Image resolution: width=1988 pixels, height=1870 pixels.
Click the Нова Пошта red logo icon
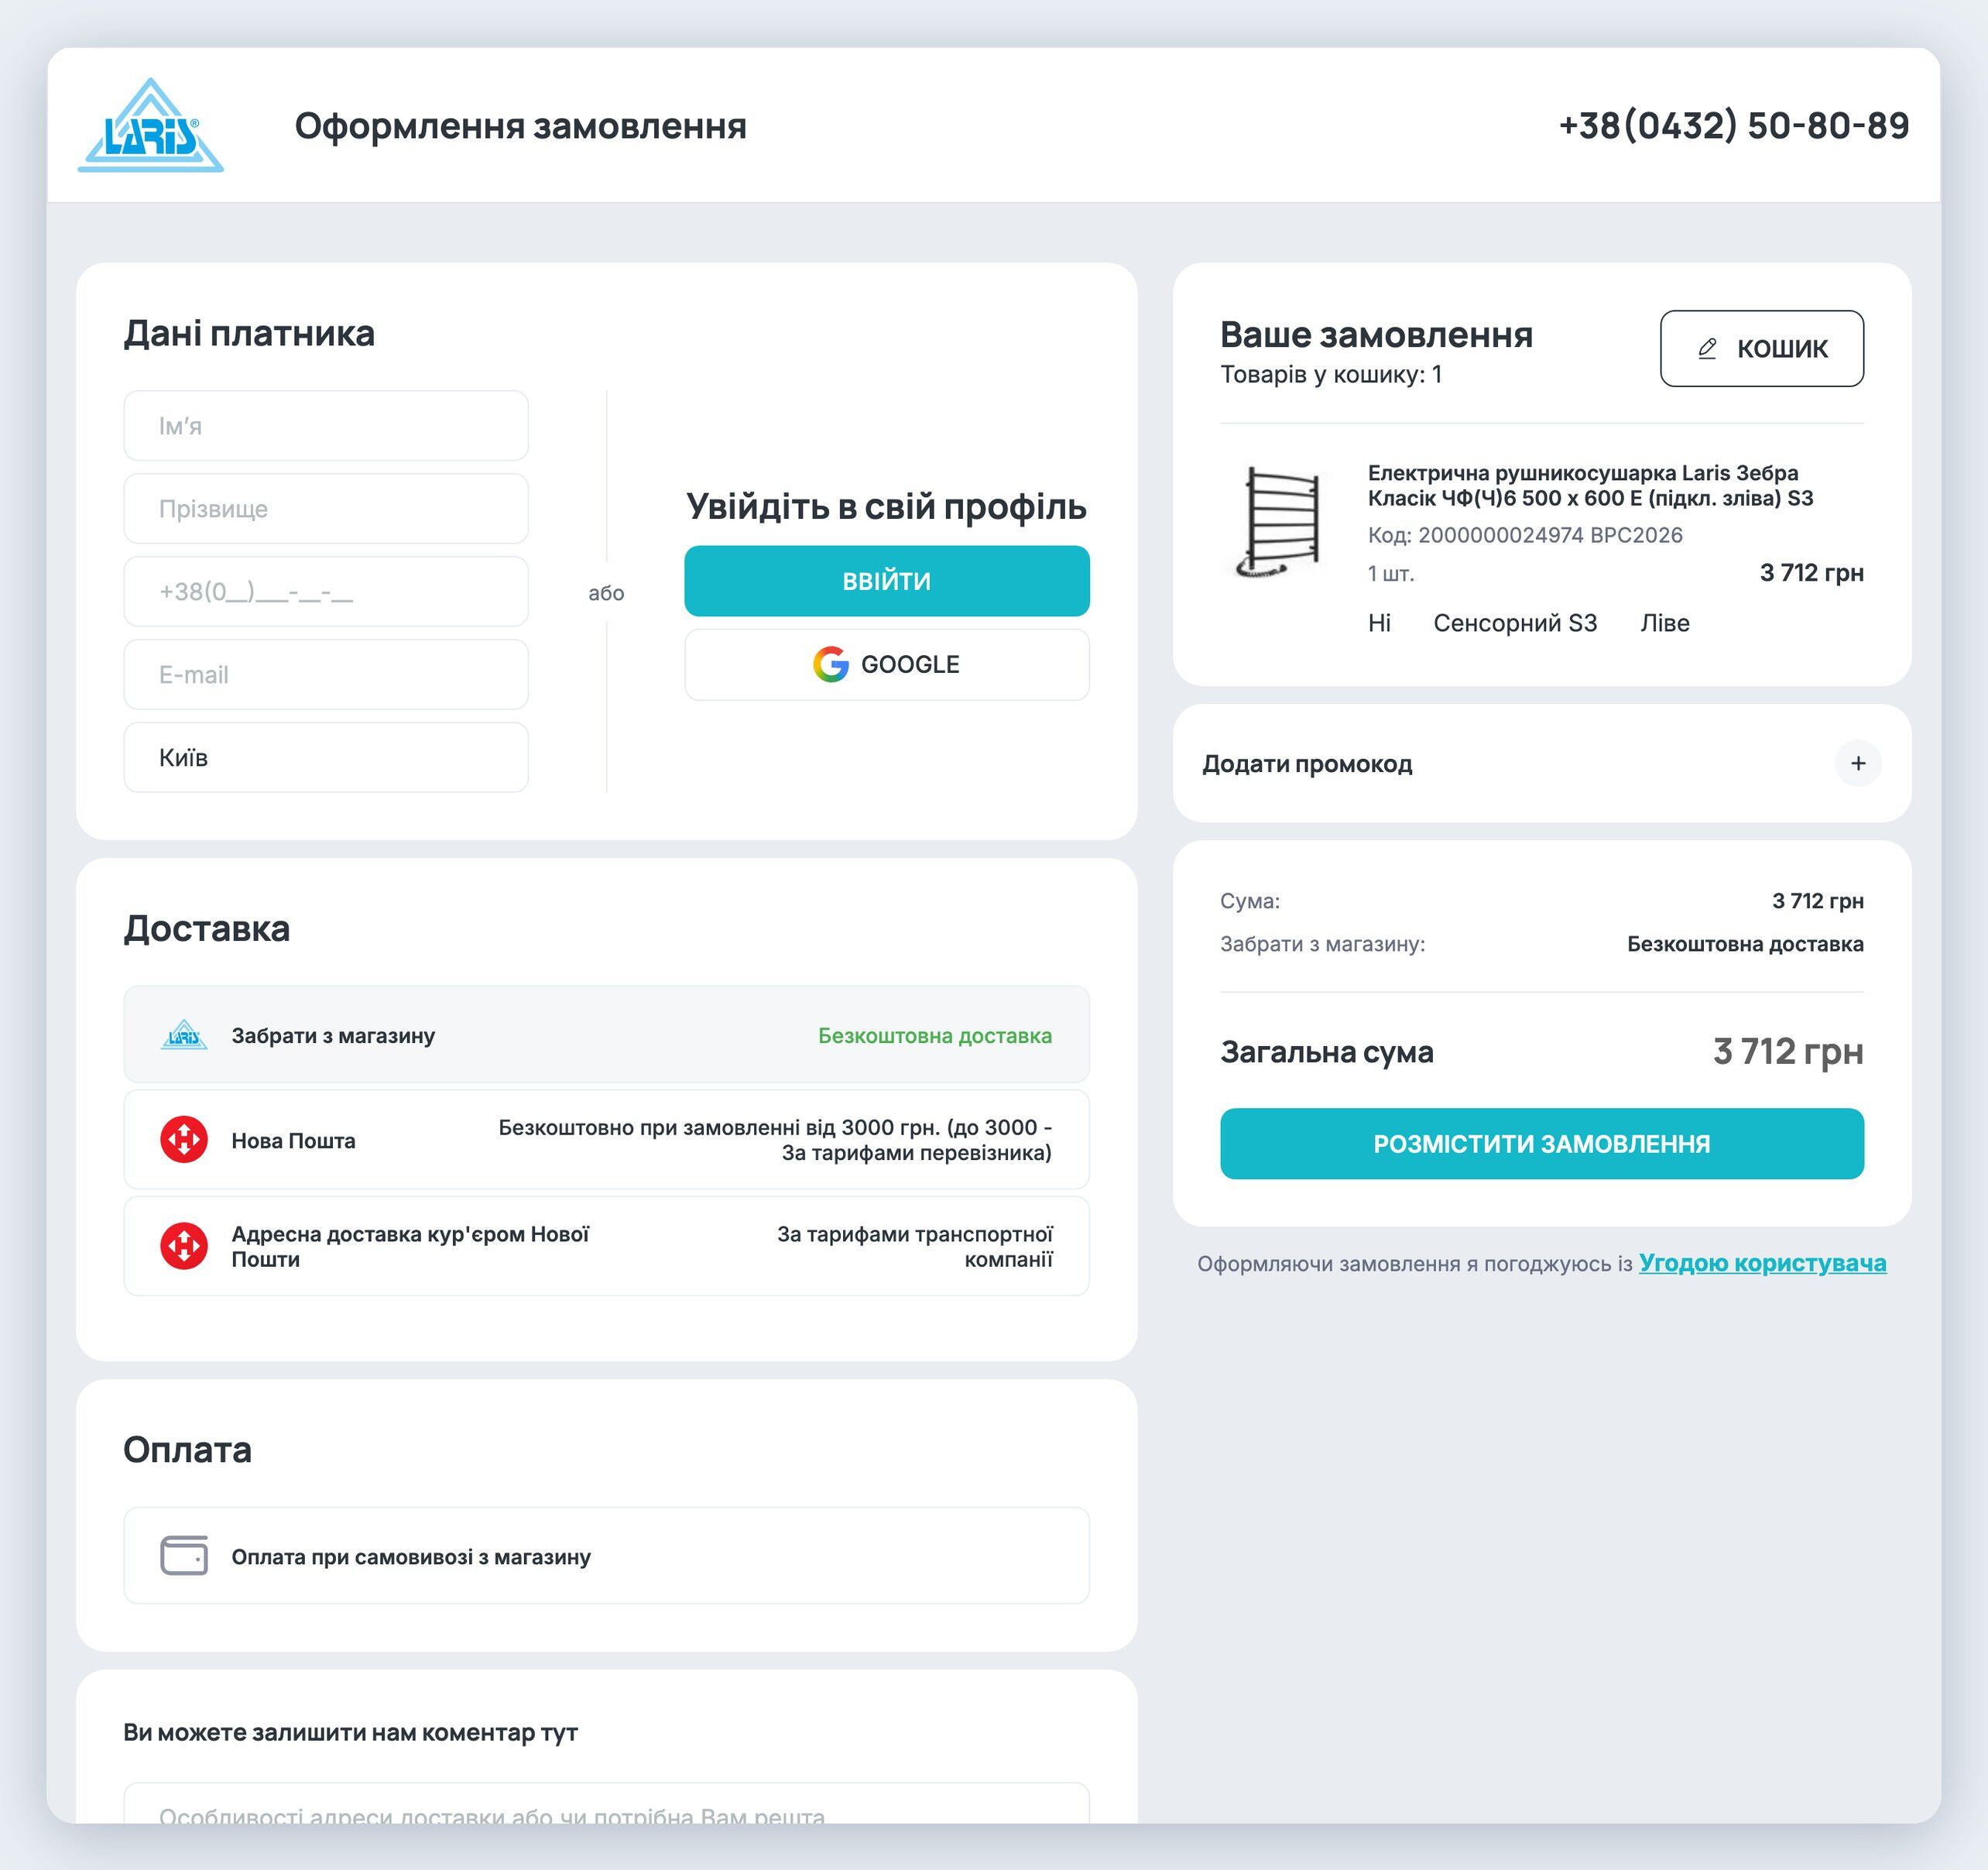click(x=184, y=1140)
